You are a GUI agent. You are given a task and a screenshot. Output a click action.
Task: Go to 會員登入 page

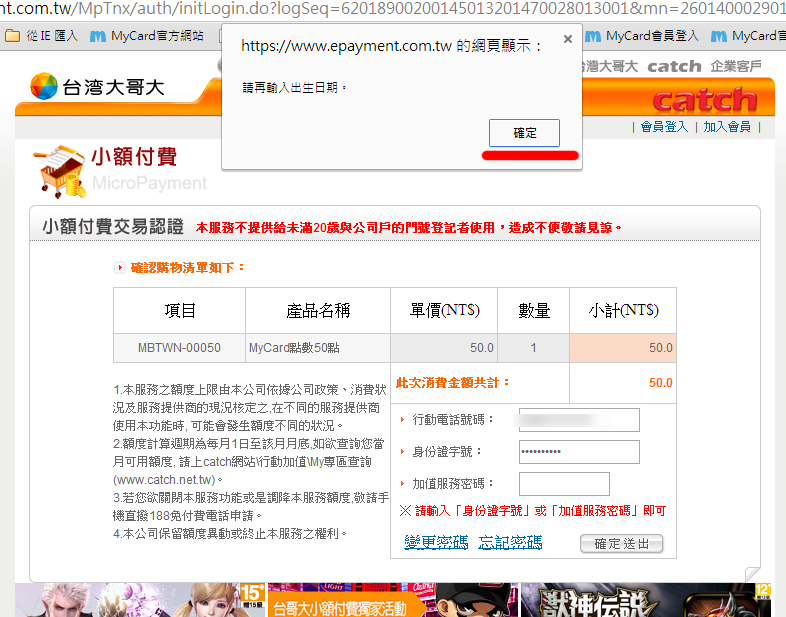(x=664, y=127)
